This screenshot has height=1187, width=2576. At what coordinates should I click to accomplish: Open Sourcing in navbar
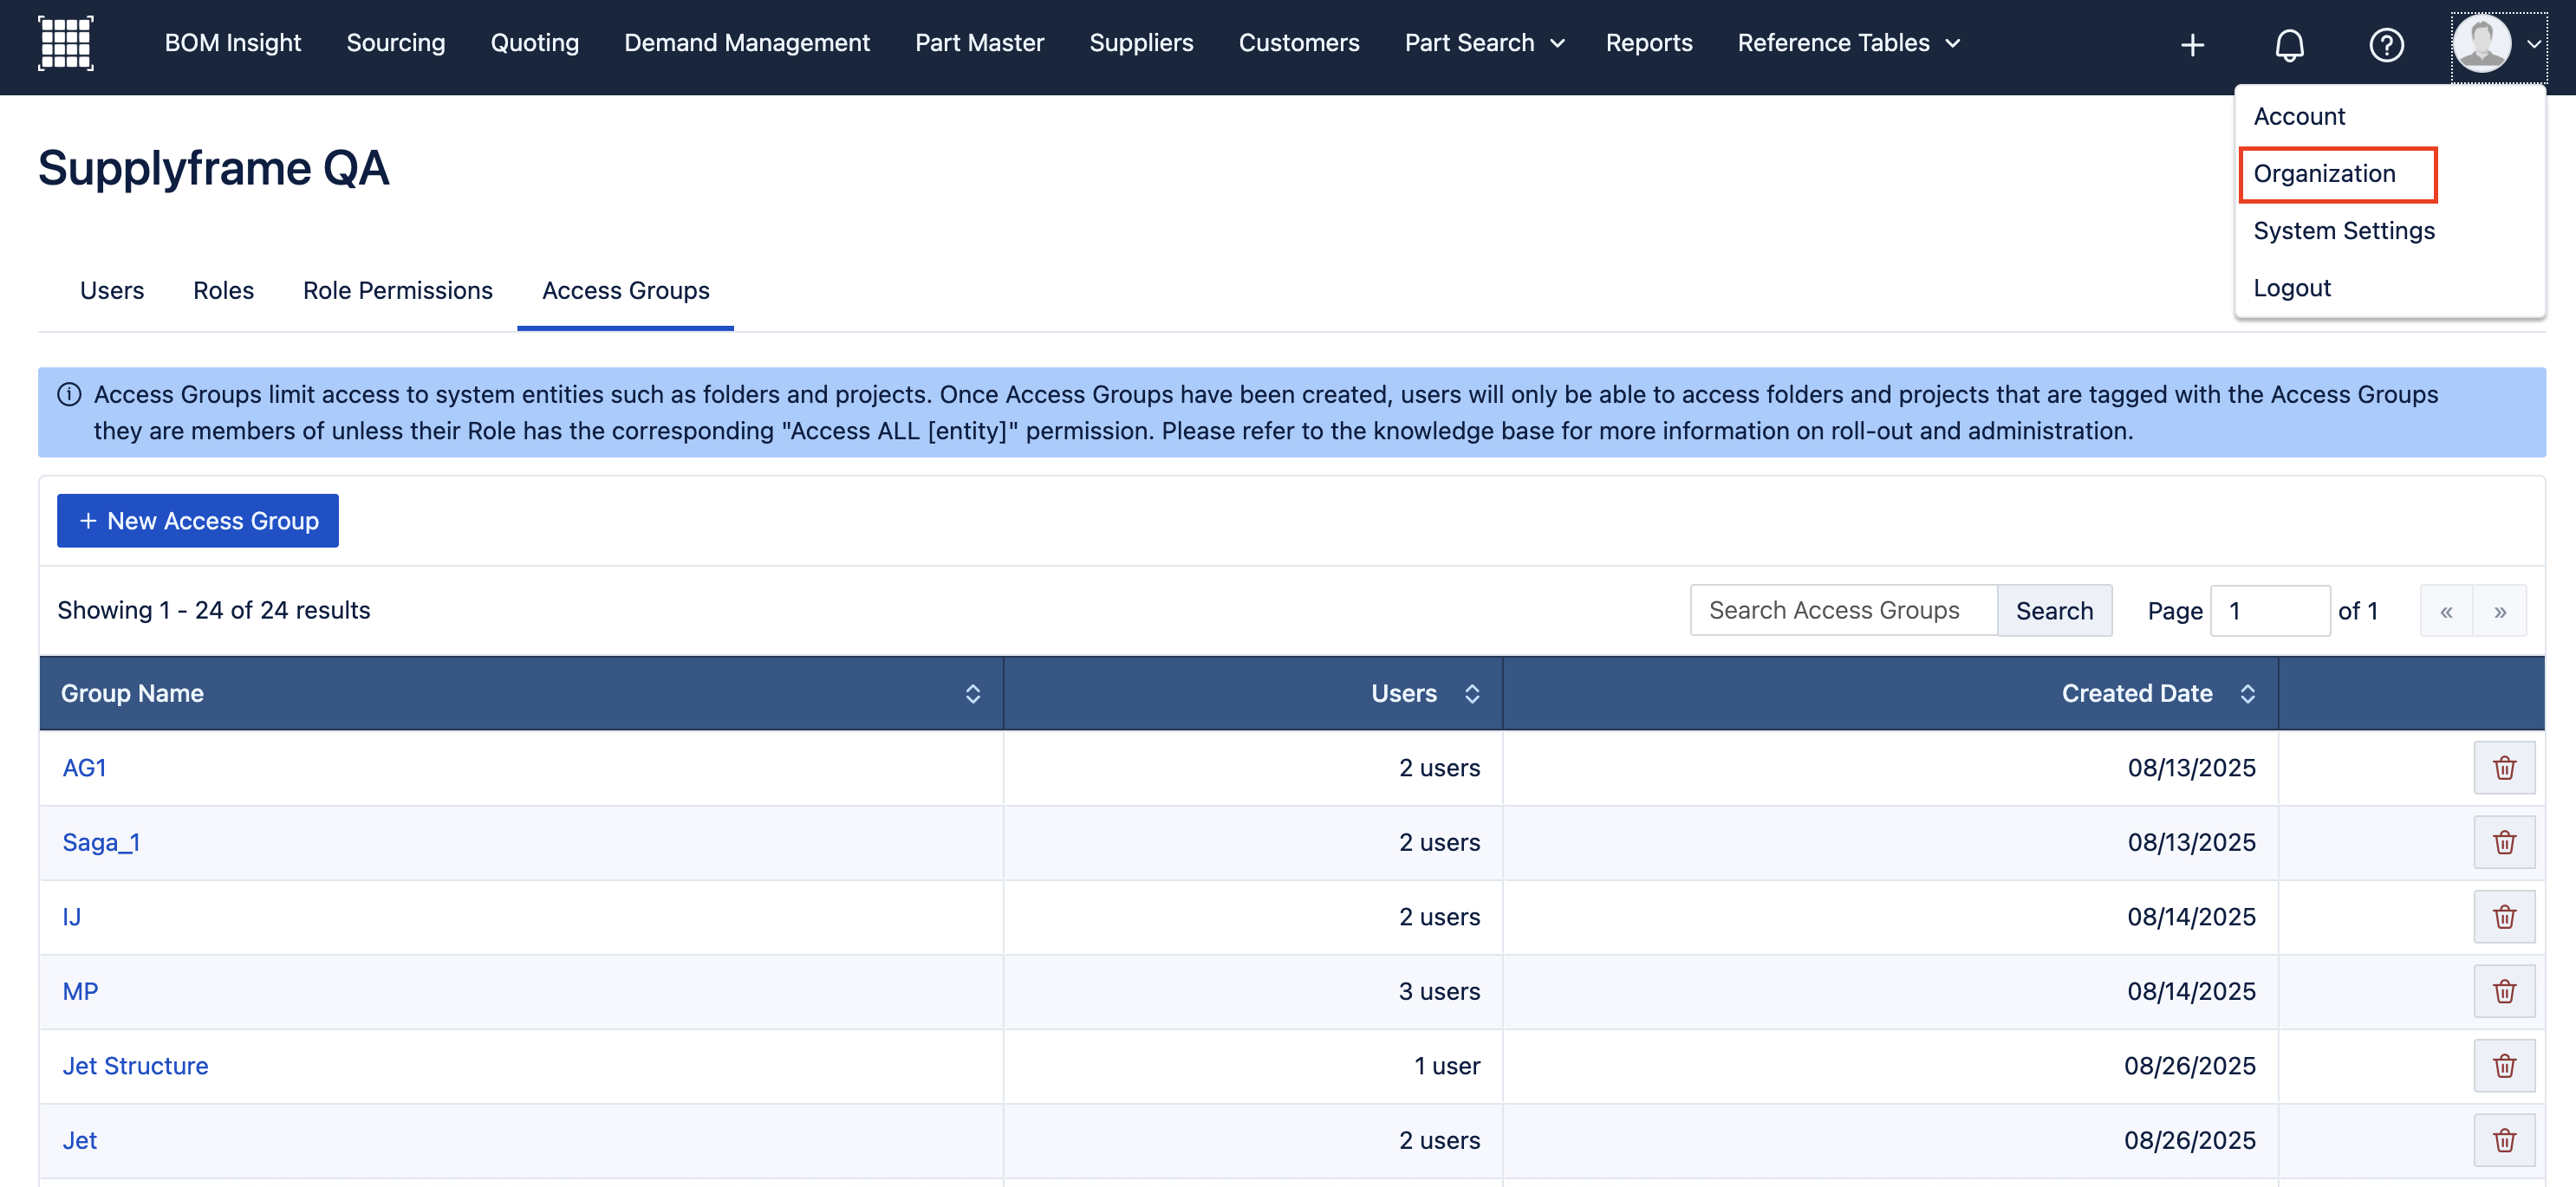tap(395, 43)
